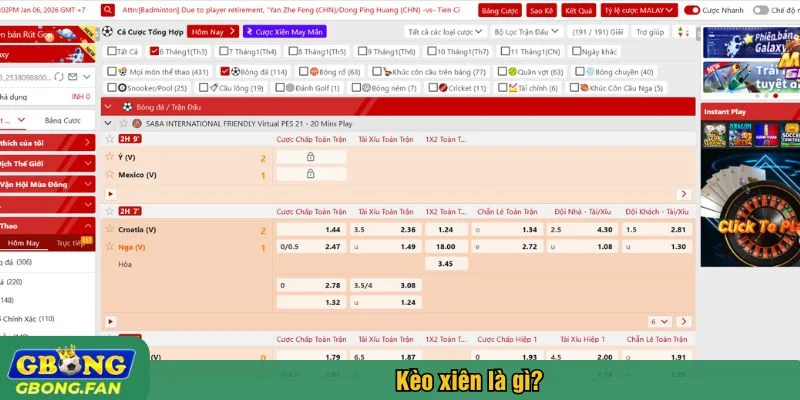Open more markets arrow for Ý vs Mexico
This screenshot has width=800, height=400.
point(684,194)
